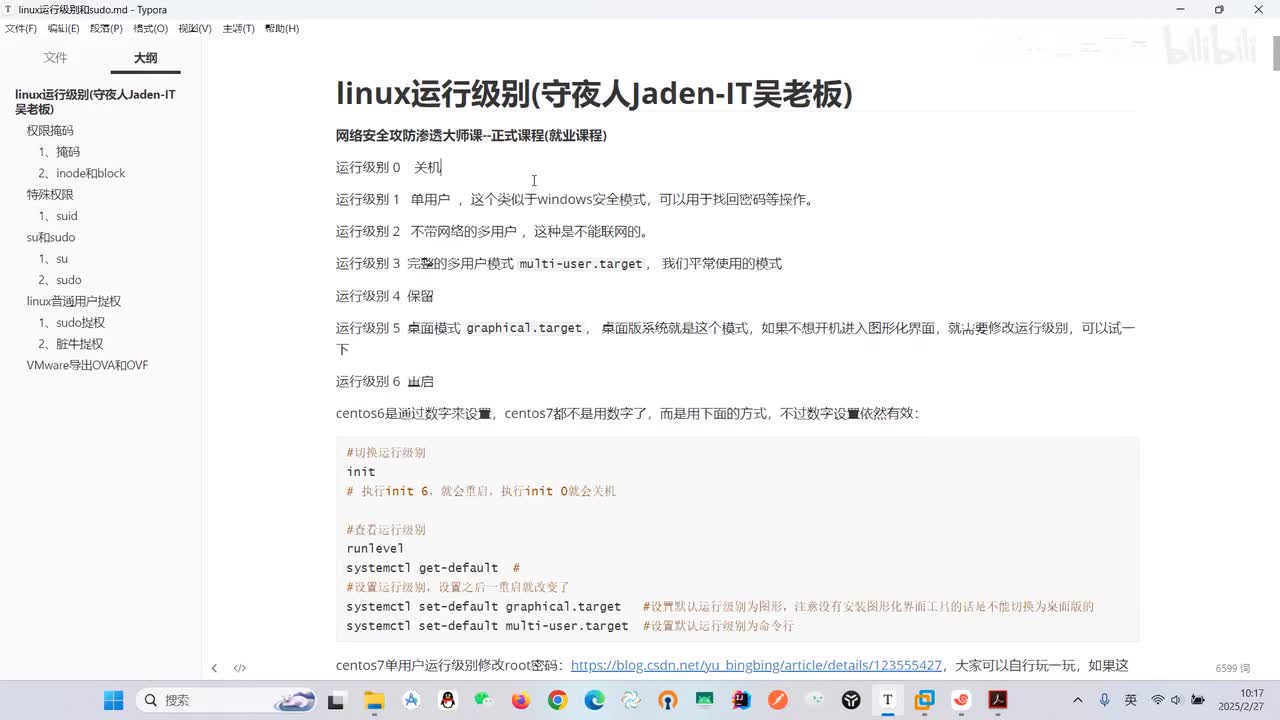Go to outline item 2、inode和block
The width and height of the screenshot is (1280, 720).
pyautogui.click(x=82, y=173)
